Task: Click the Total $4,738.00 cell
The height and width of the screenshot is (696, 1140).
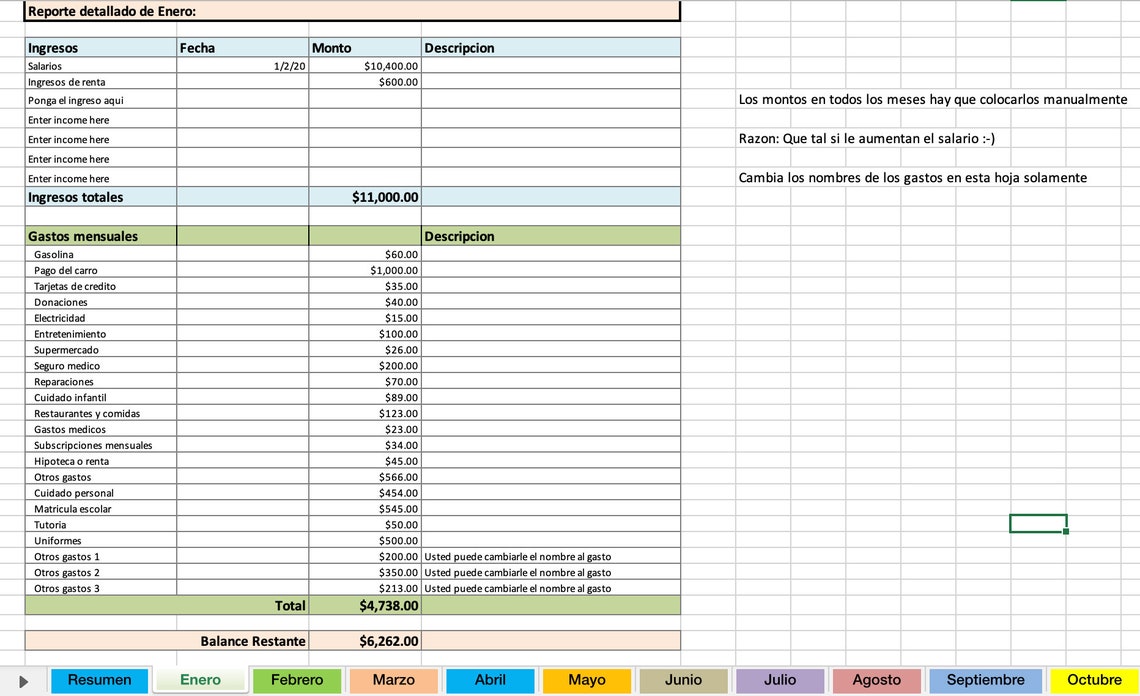Action: (x=365, y=605)
